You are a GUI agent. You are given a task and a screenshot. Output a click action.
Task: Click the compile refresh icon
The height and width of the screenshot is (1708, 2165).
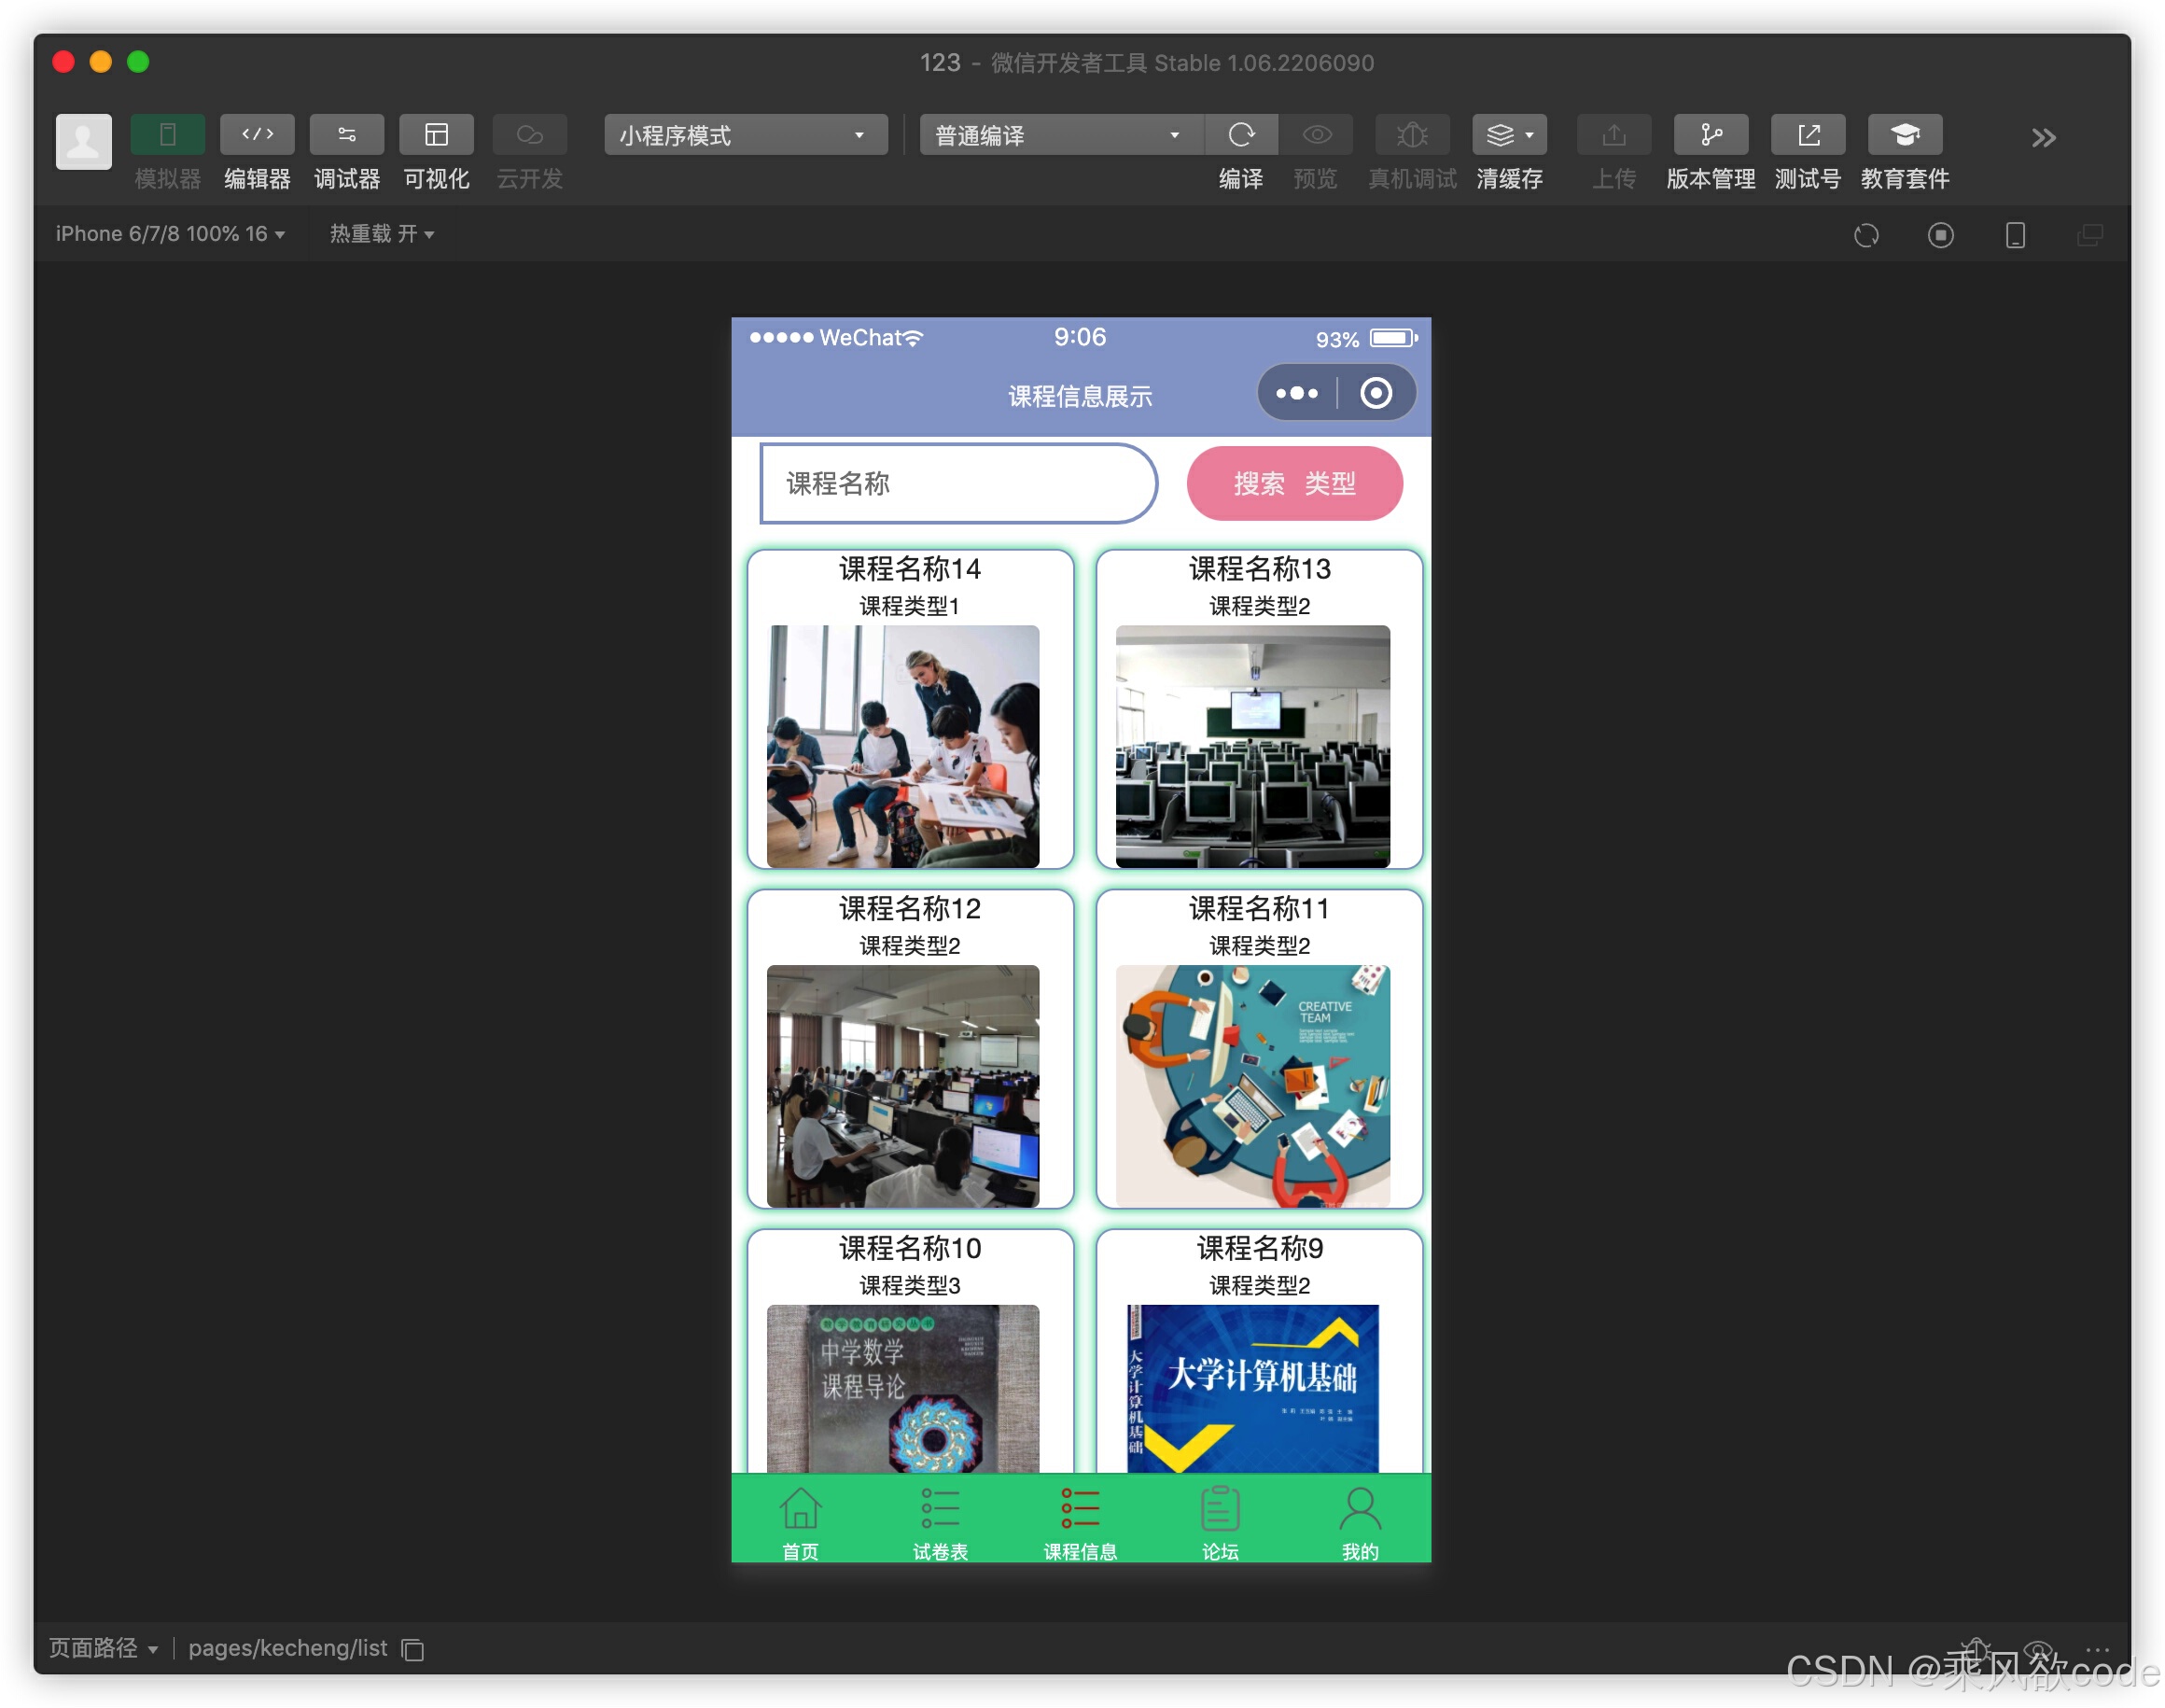[x=1241, y=135]
